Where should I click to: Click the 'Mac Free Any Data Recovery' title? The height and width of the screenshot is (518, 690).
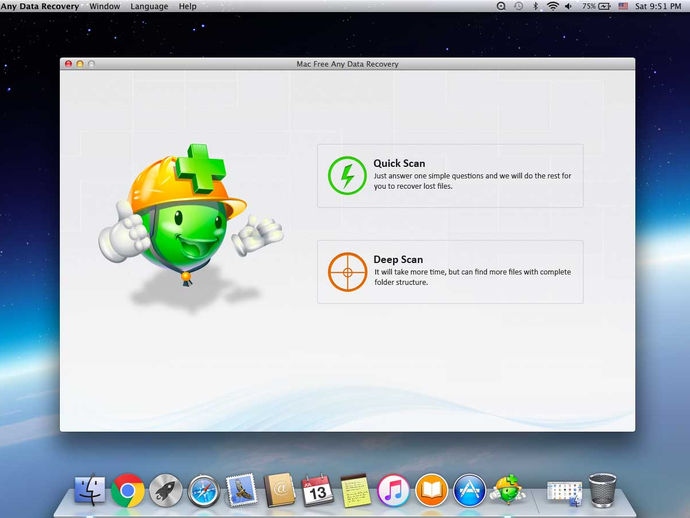tap(347, 64)
